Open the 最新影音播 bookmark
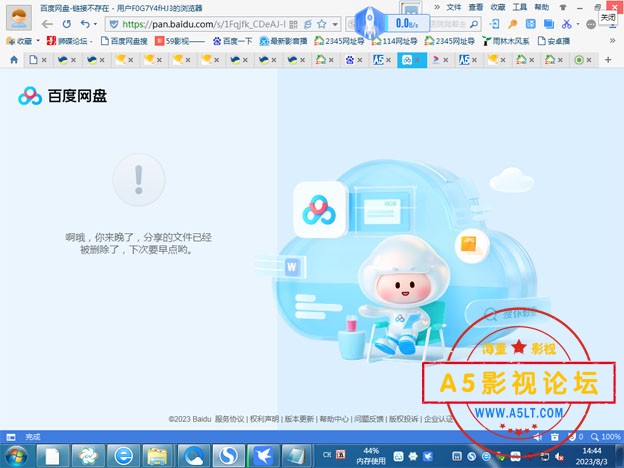This screenshot has width=624, height=468. click(x=283, y=41)
